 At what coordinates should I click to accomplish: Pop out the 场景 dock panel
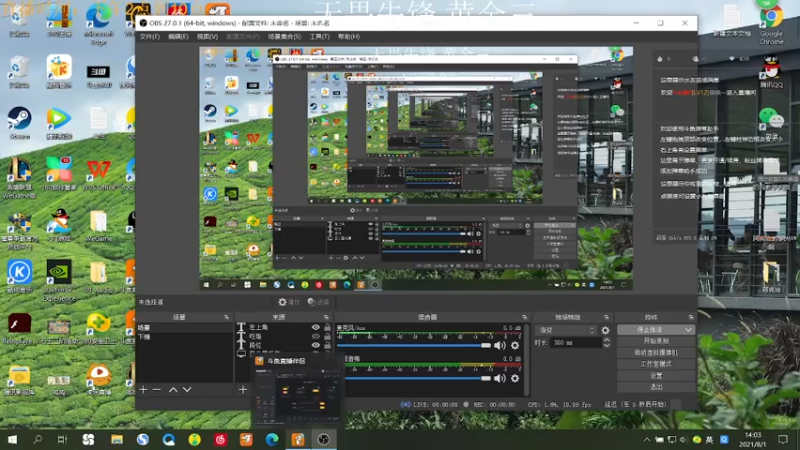point(226,317)
